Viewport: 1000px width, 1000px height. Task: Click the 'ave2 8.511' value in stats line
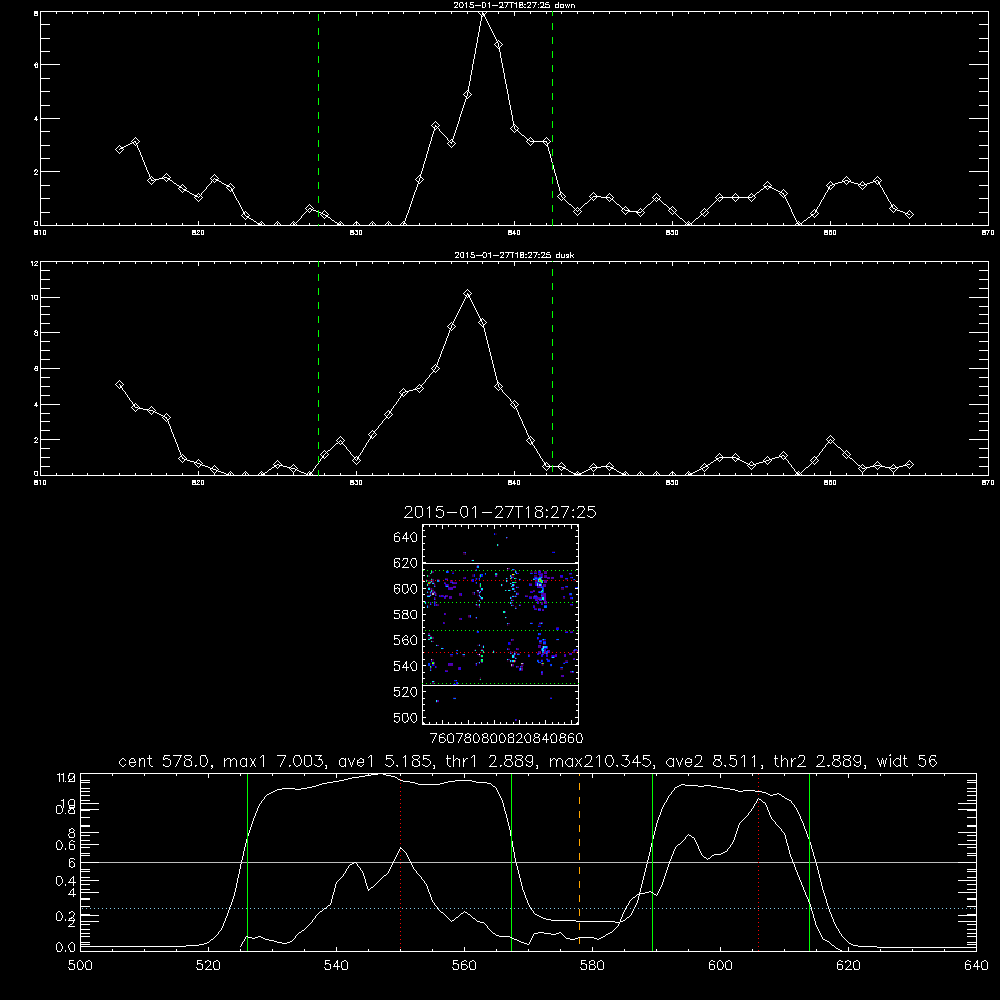tap(712, 761)
